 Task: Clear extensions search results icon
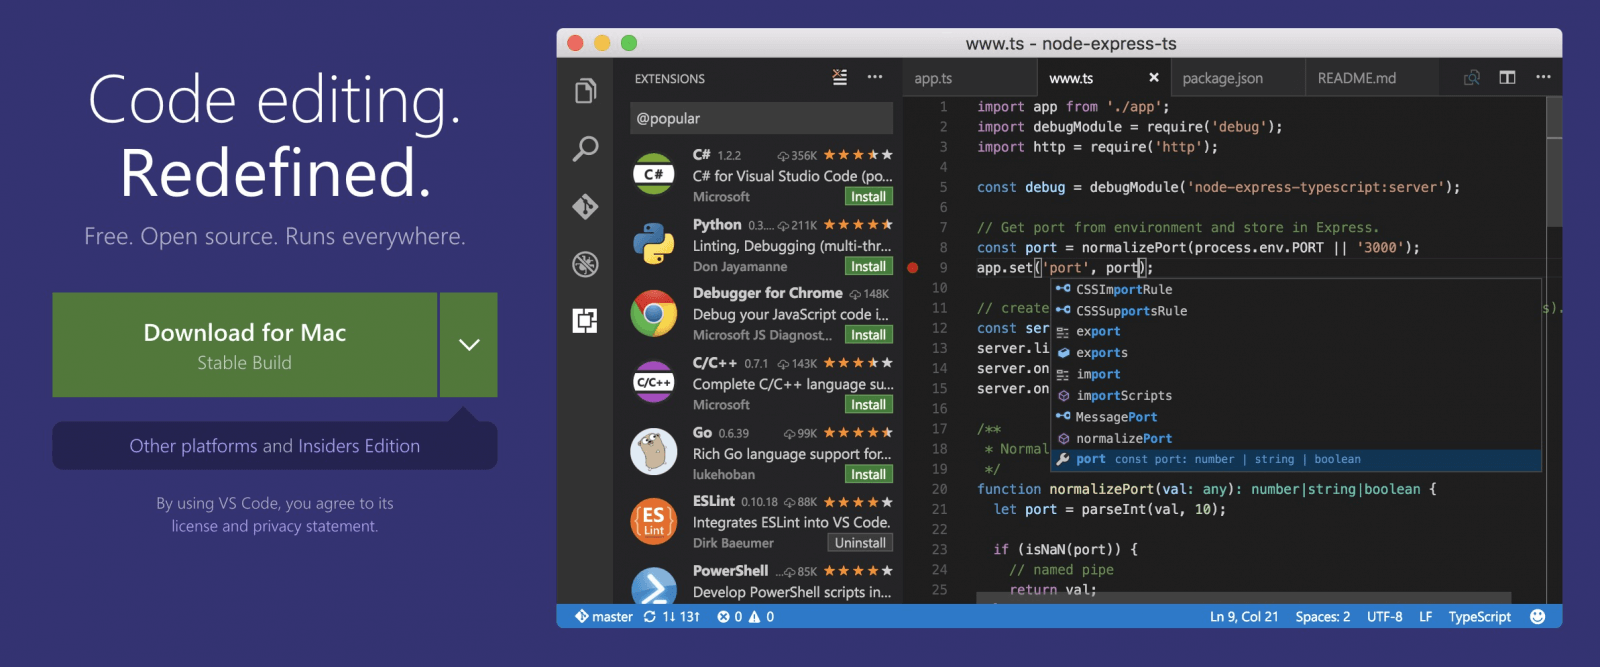(x=840, y=77)
